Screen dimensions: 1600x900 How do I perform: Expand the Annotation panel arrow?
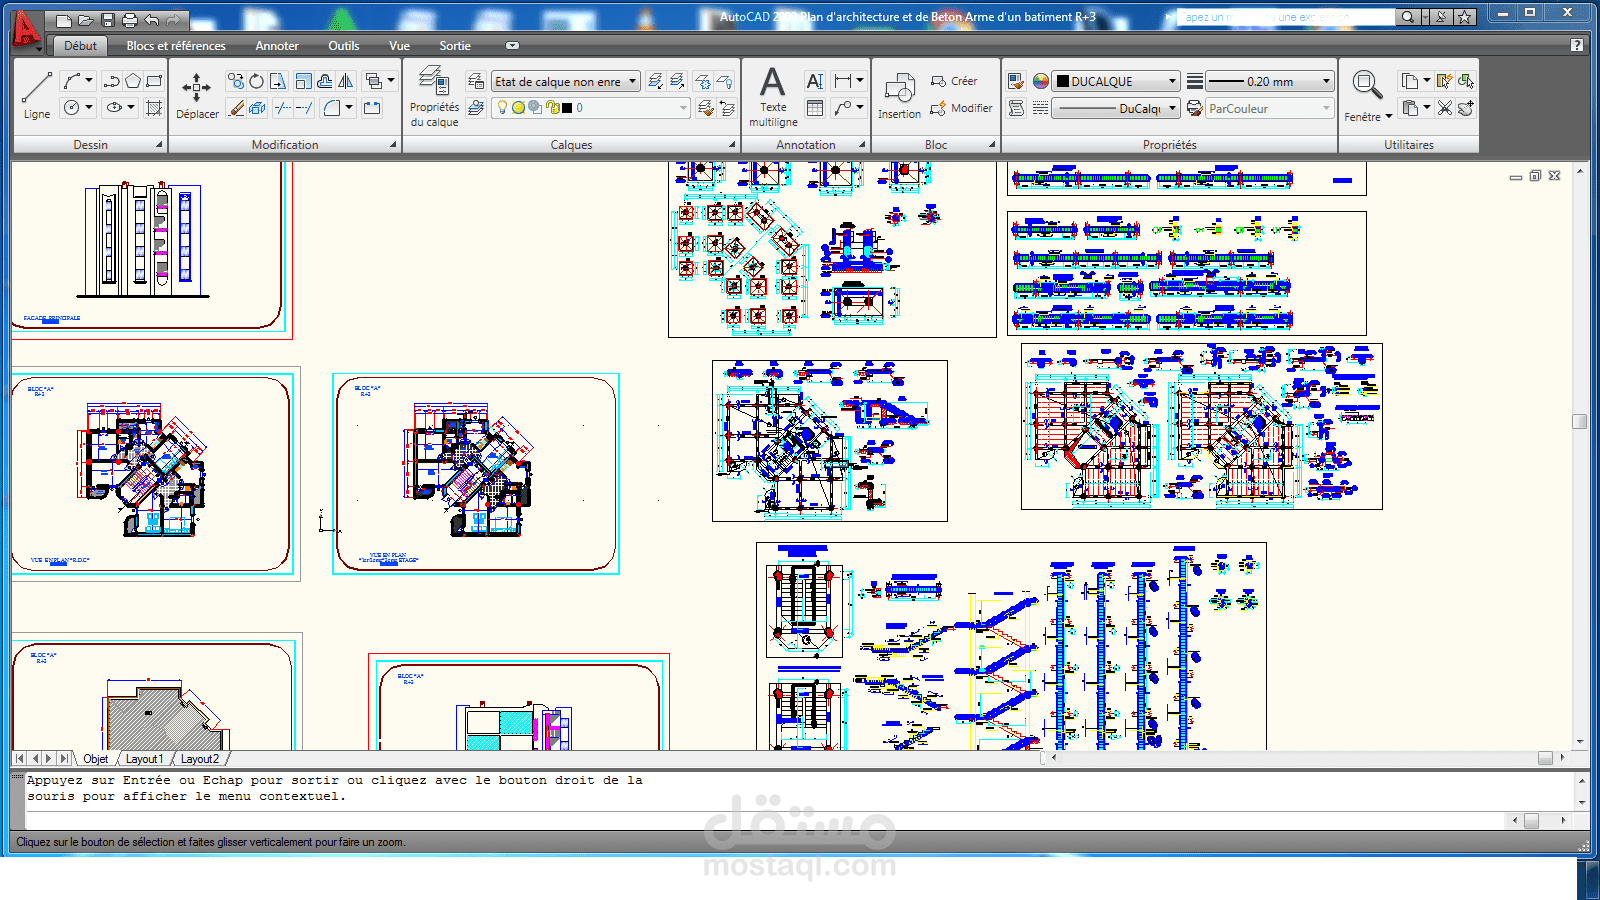(x=862, y=145)
